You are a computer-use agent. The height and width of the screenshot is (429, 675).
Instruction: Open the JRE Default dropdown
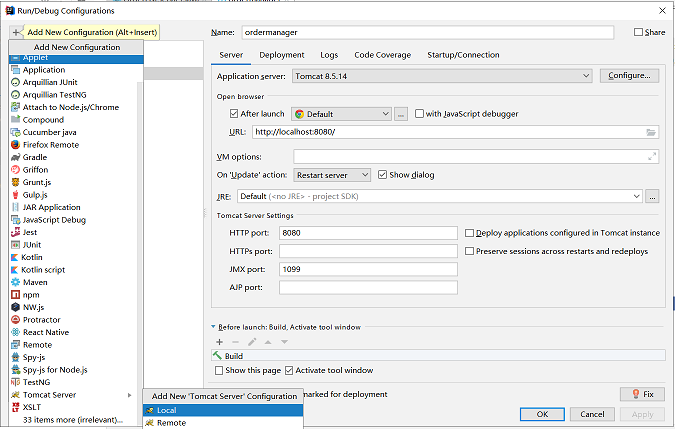[x=440, y=196]
